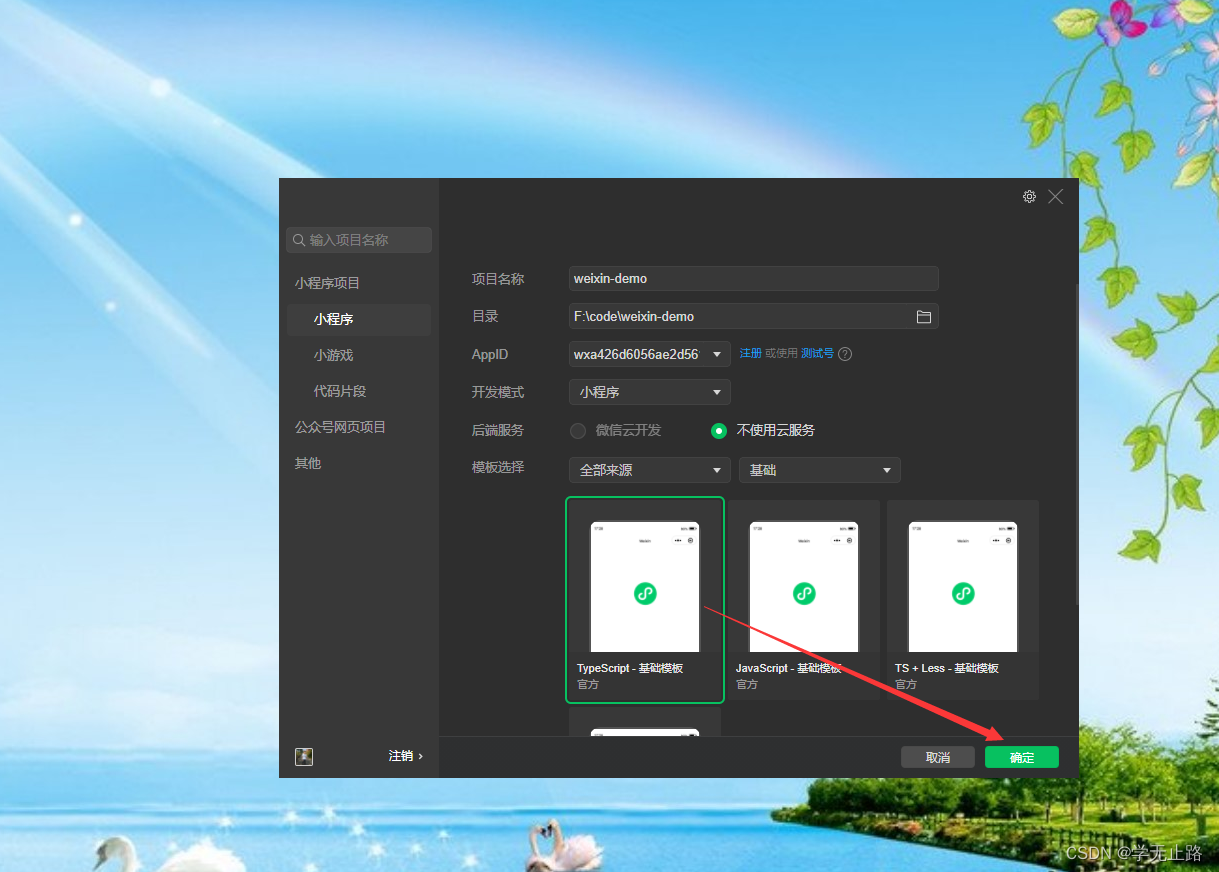This screenshot has width=1219, height=872.
Task: Select the TypeScript - 基础模板 template
Action: point(645,600)
